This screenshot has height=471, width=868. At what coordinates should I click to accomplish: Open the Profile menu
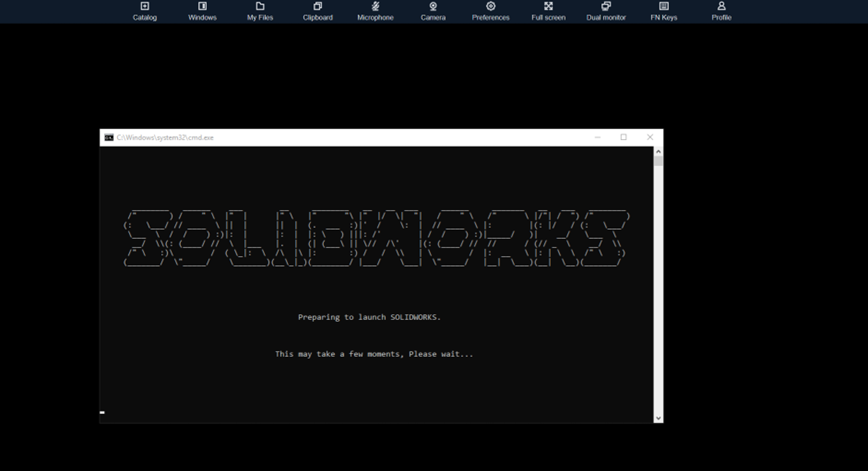tap(721, 11)
